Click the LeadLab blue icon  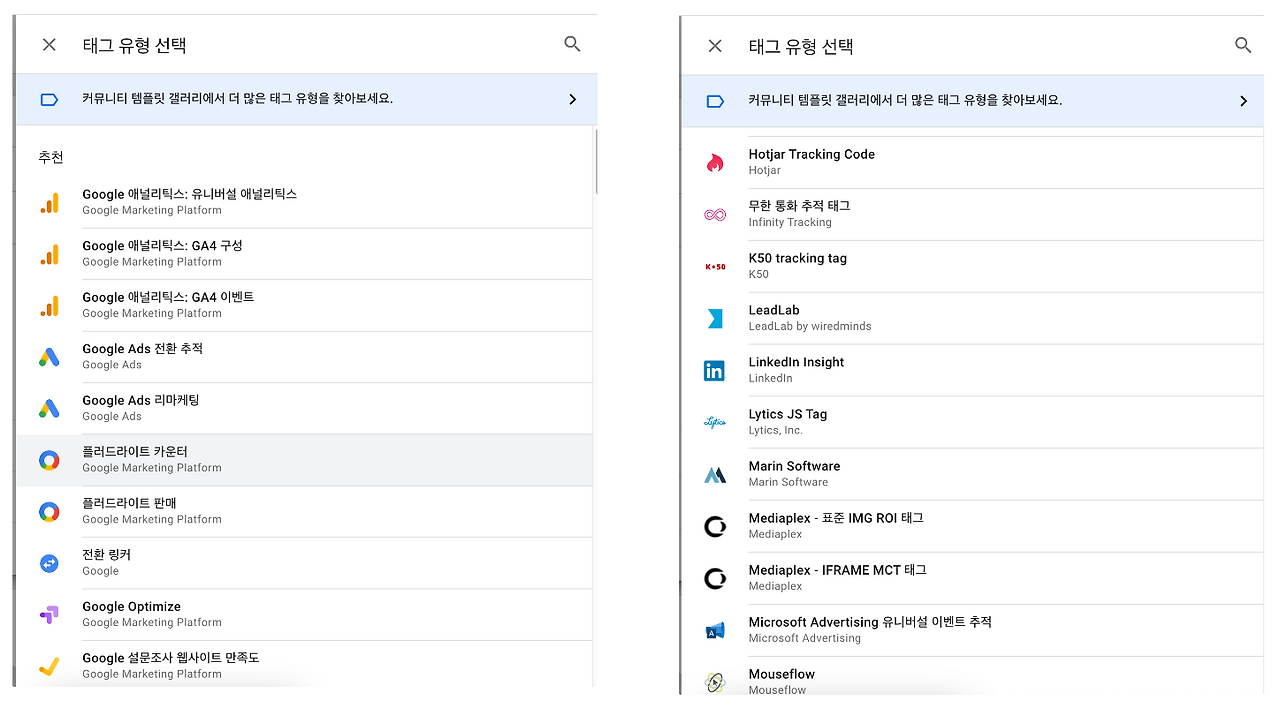pos(715,318)
